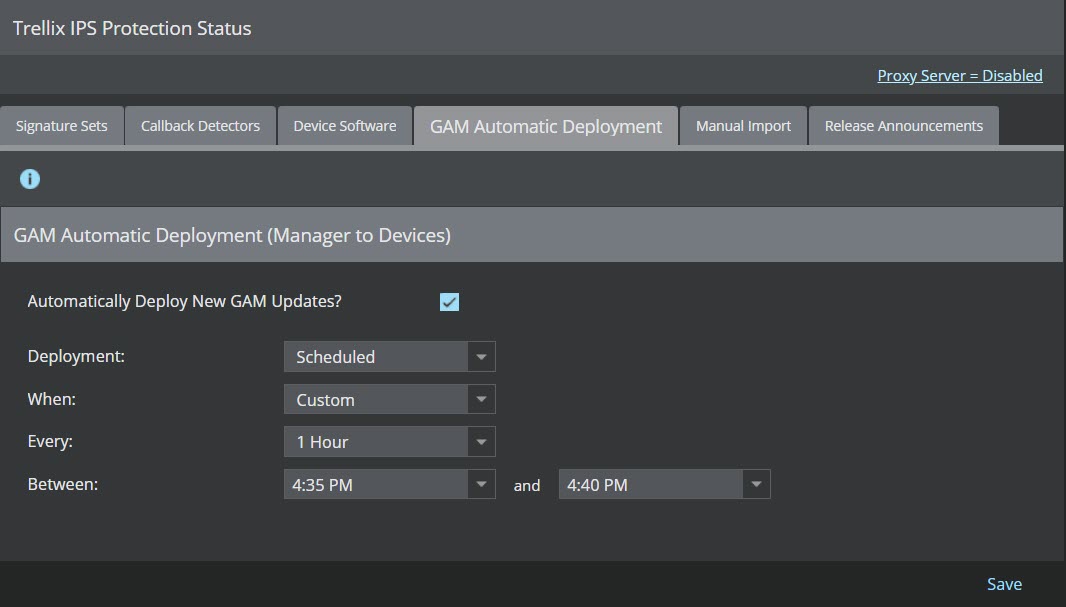Go to the Manual Import tab
The width and height of the screenshot is (1066, 607).
point(743,126)
